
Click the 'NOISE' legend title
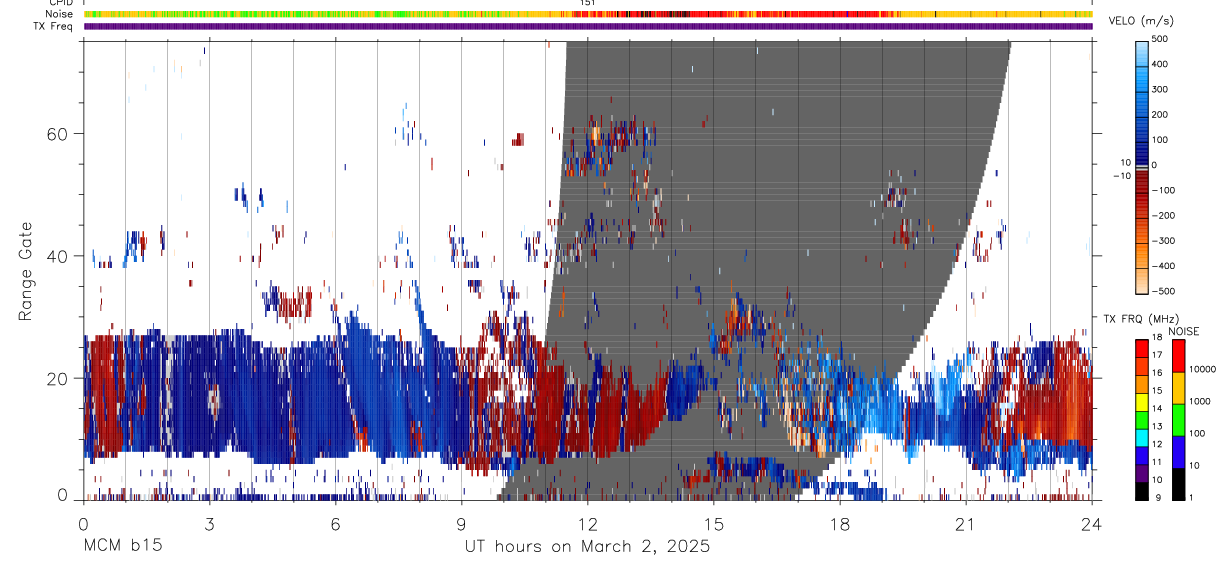[1183, 331]
